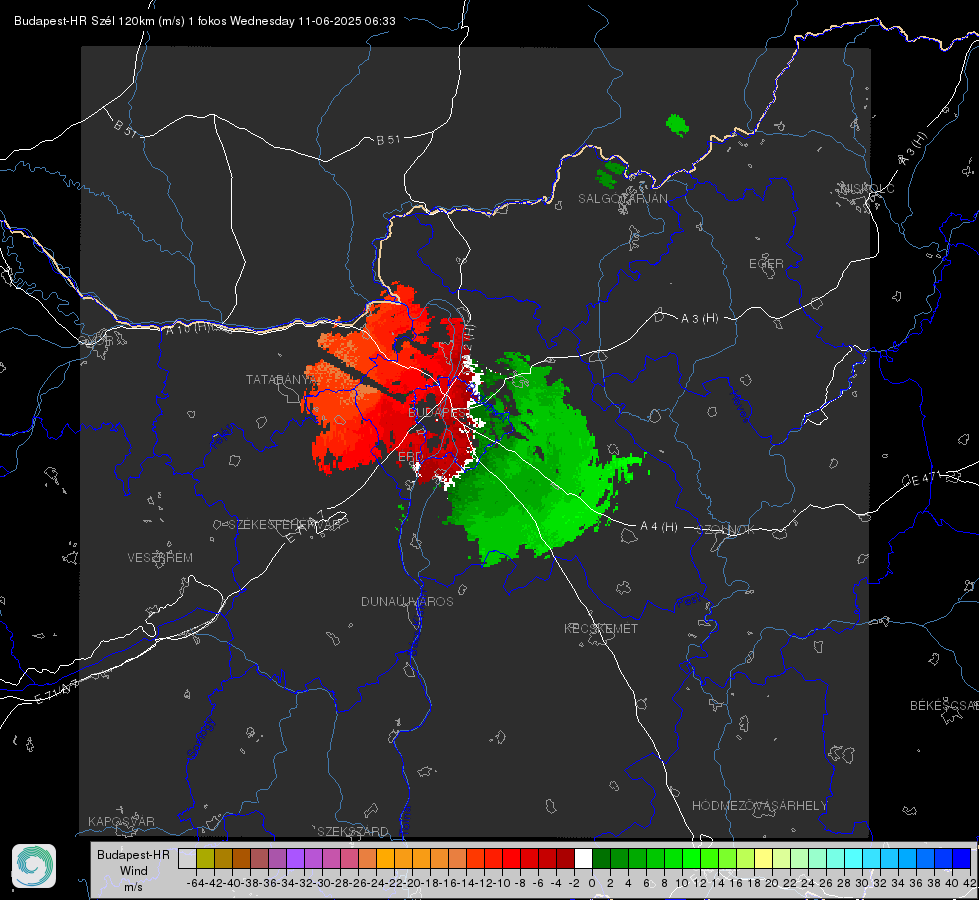Choose the bright green swatch between 10 and 12
This screenshot has height=900, width=979.
click(691, 858)
